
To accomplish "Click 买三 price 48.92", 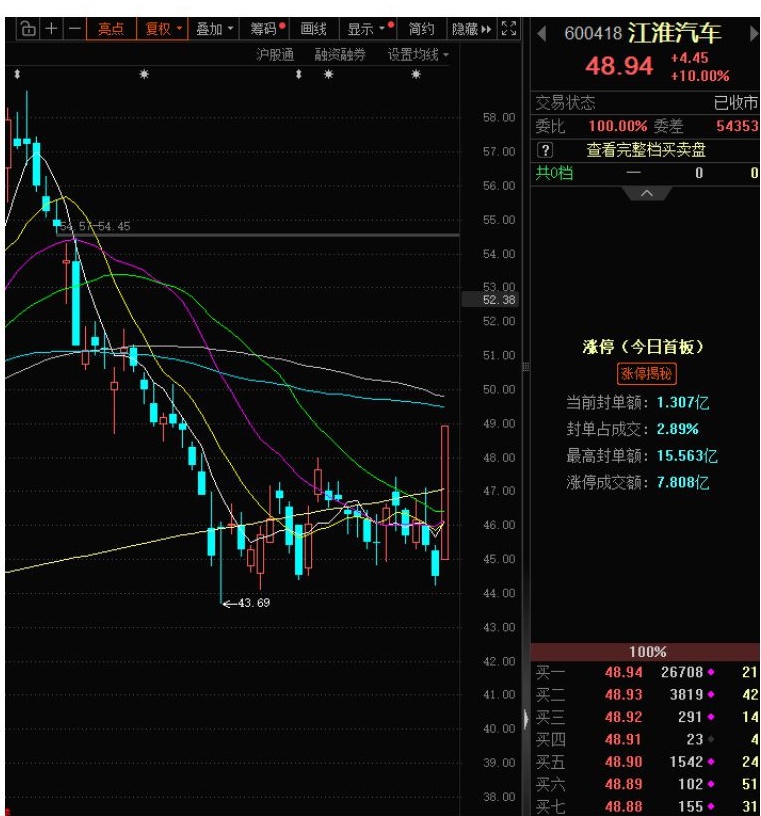I will click(624, 717).
